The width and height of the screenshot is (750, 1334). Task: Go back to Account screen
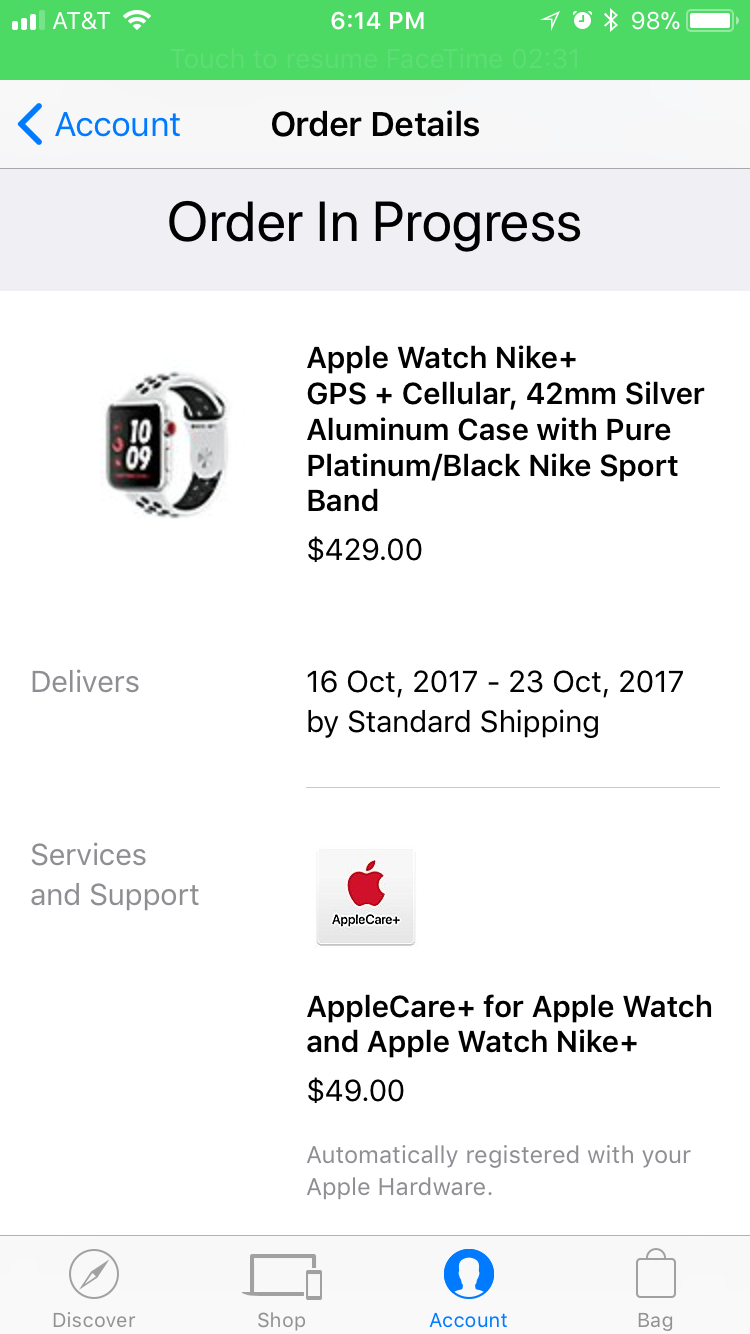(x=99, y=124)
